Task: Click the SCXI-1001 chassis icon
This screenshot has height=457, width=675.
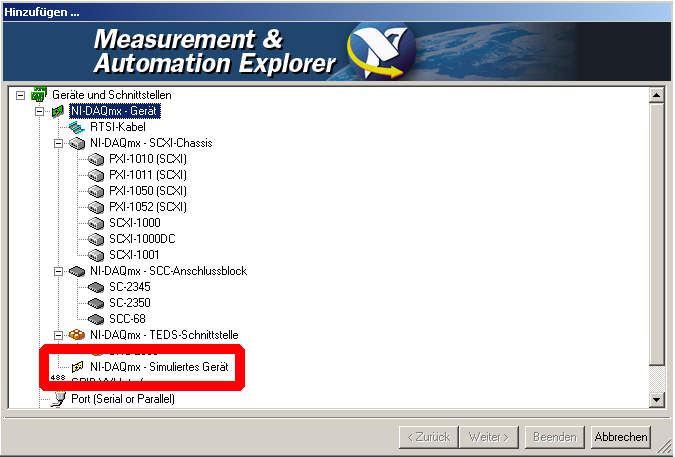Action: (x=96, y=255)
